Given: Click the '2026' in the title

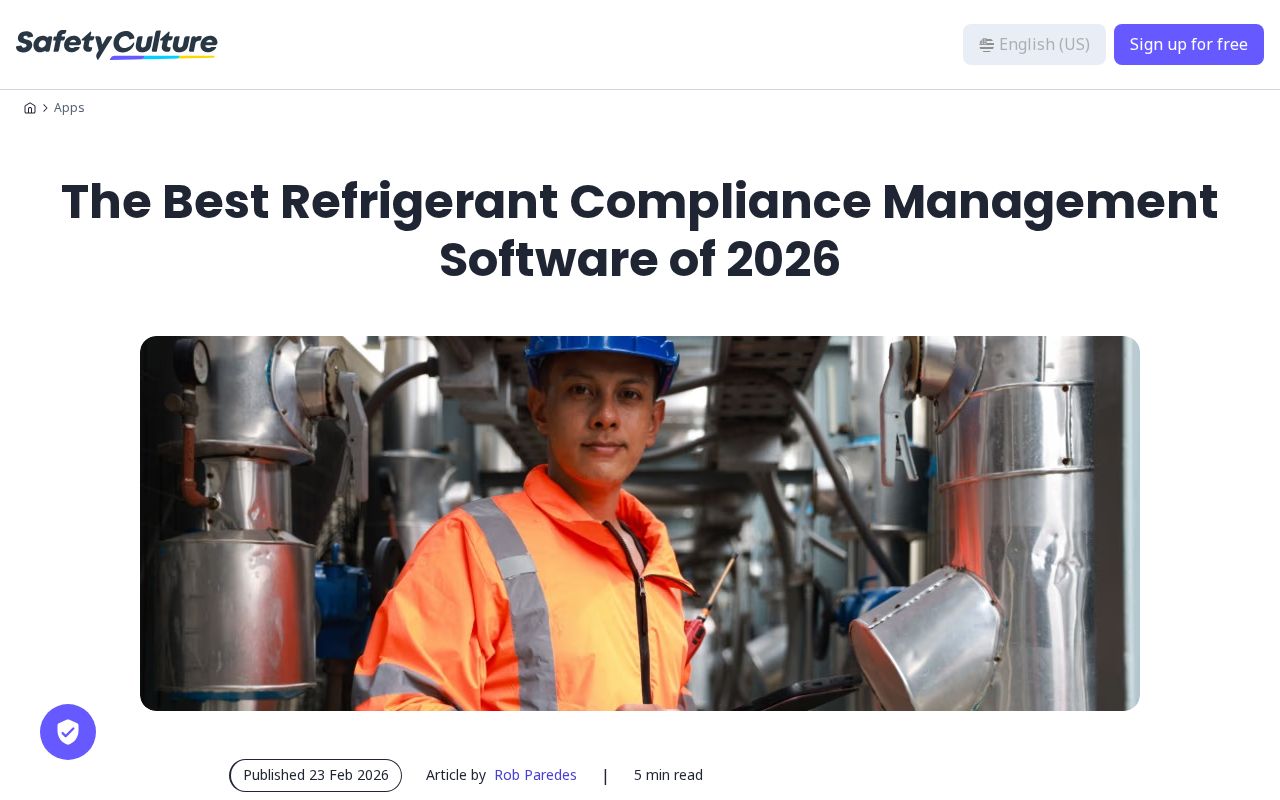Looking at the screenshot, I should click(x=783, y=260).
